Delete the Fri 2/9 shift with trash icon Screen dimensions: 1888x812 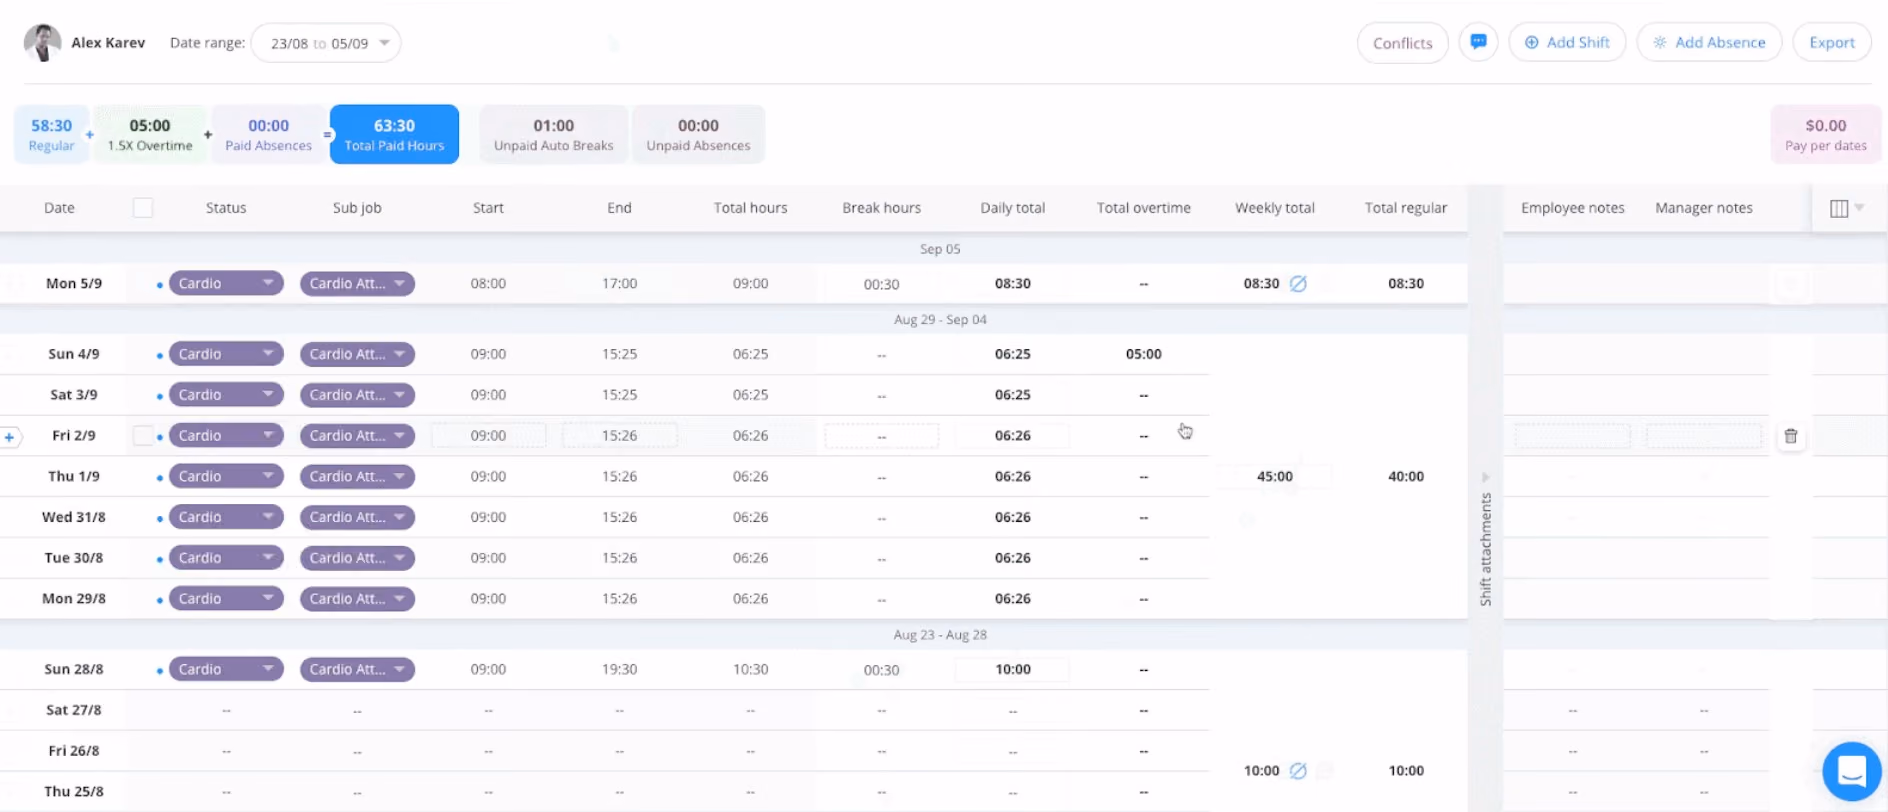tap(1791, 436)
